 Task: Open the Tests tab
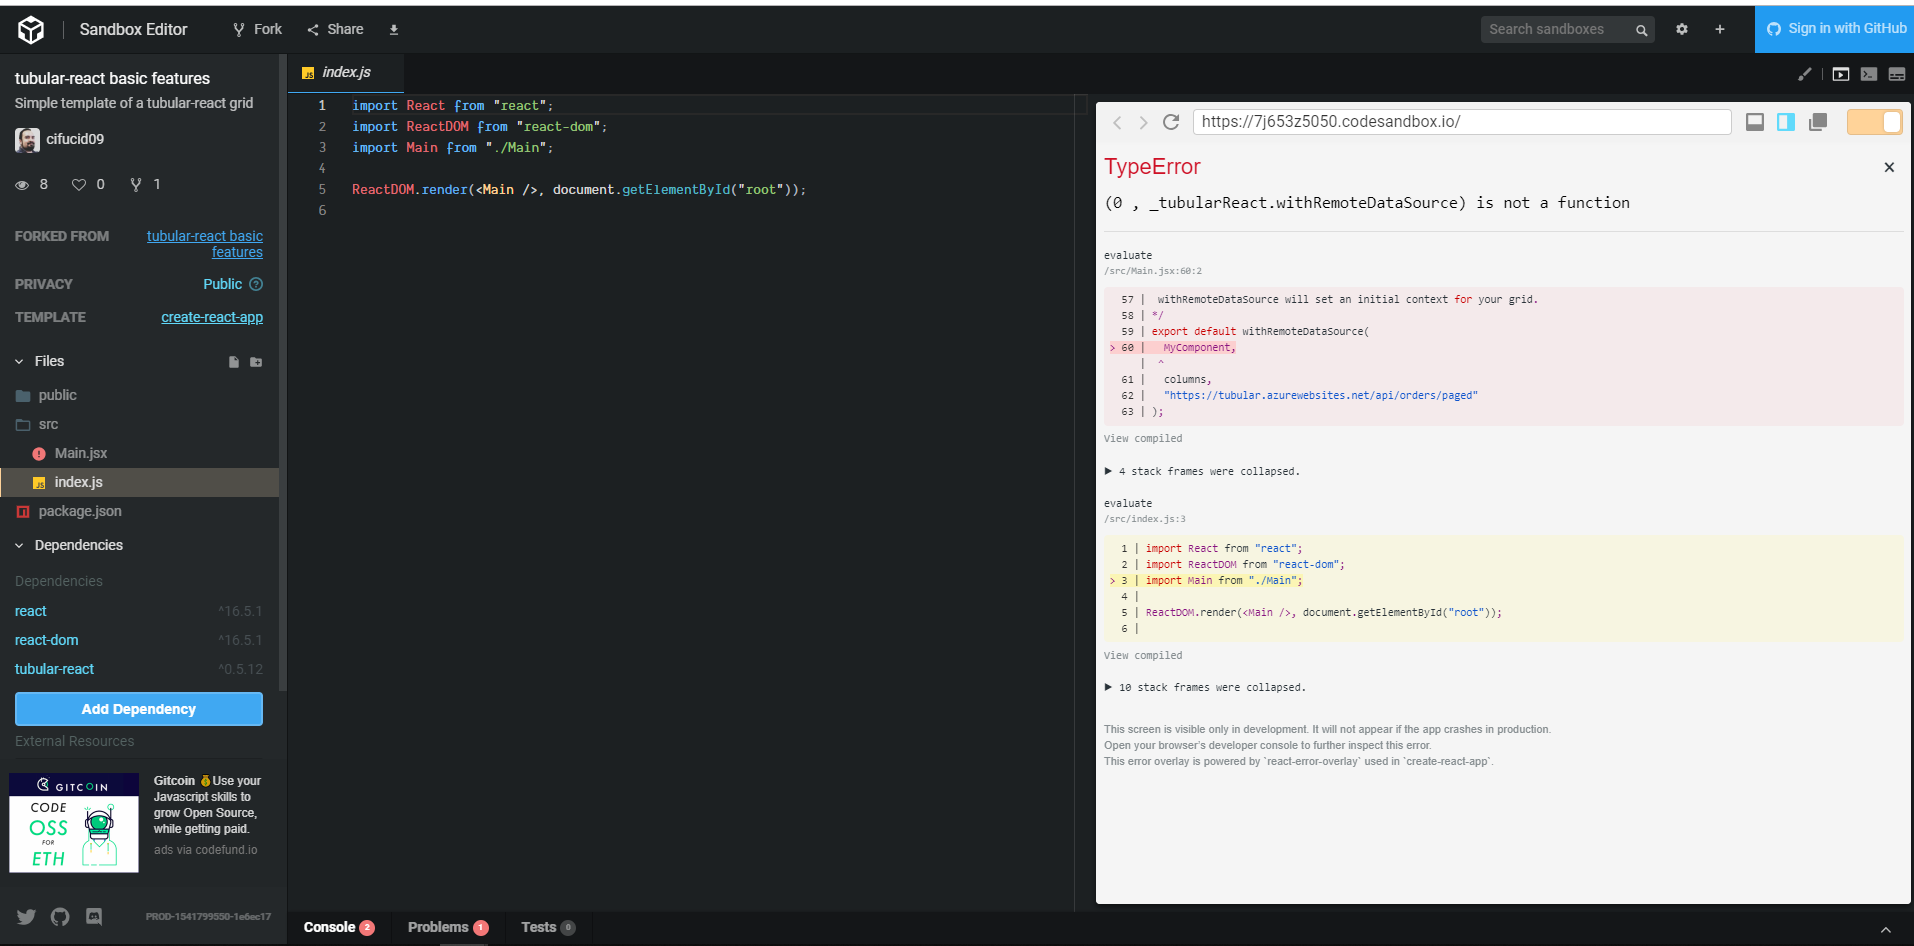coord(548,927)
